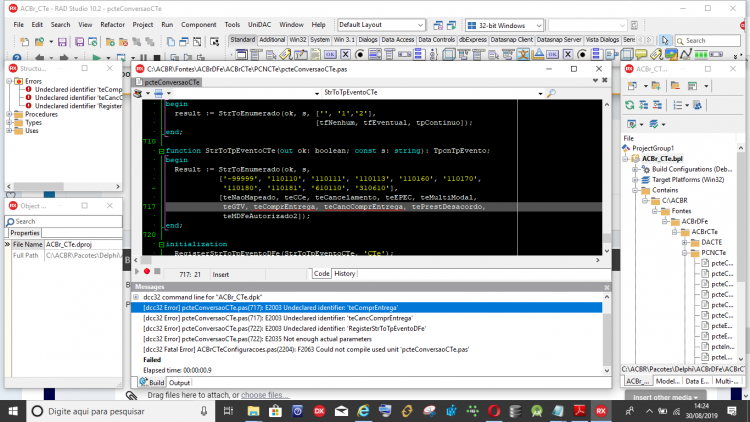Click the pointer selection tool in palette
750x422 pixels.
(665, 41)
